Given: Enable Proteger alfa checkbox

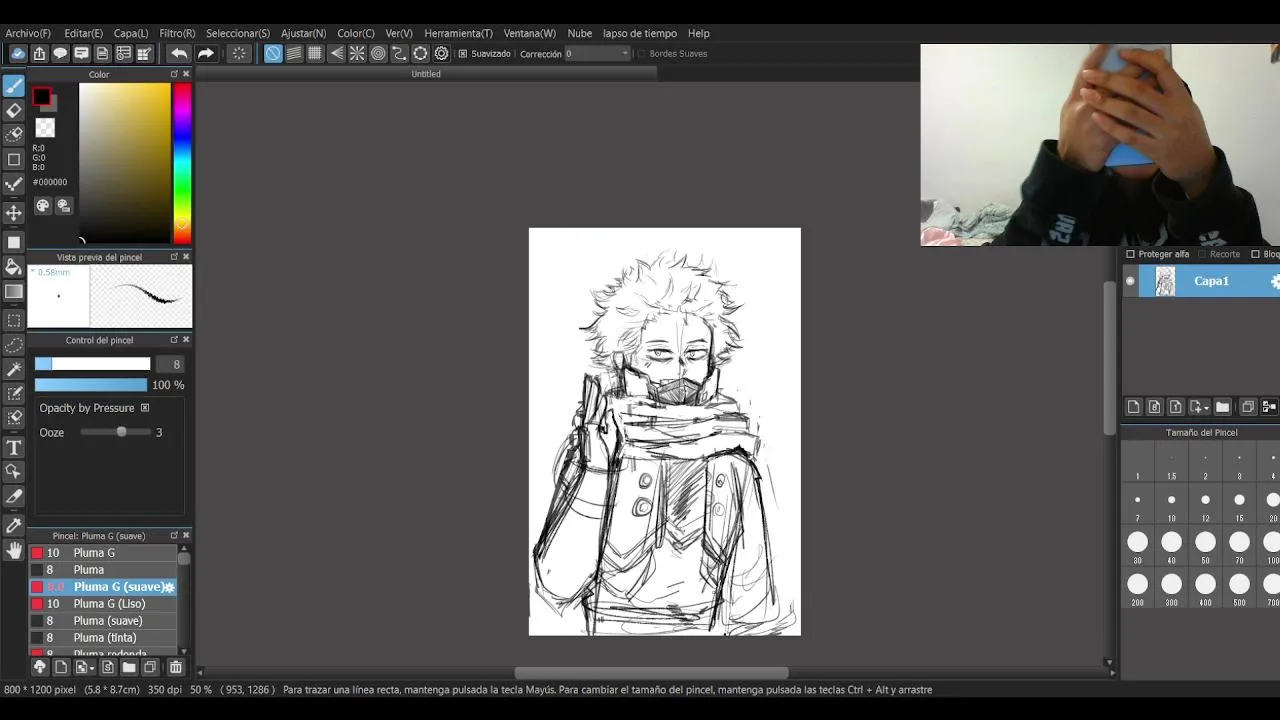Looking at the screenshot, I should [1130, 254].
